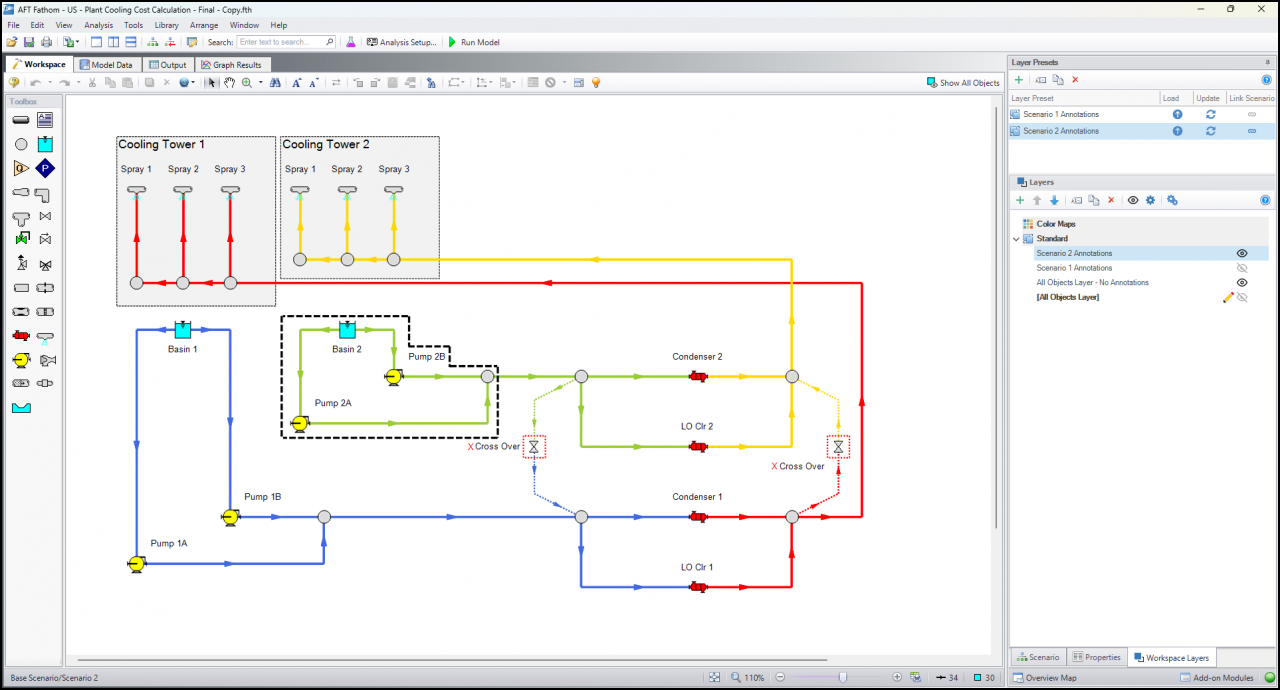Image resolution: width=1280 pixels, height=690 pixels.
Task: Activate the Selection arrow tool
Action: 212,83
